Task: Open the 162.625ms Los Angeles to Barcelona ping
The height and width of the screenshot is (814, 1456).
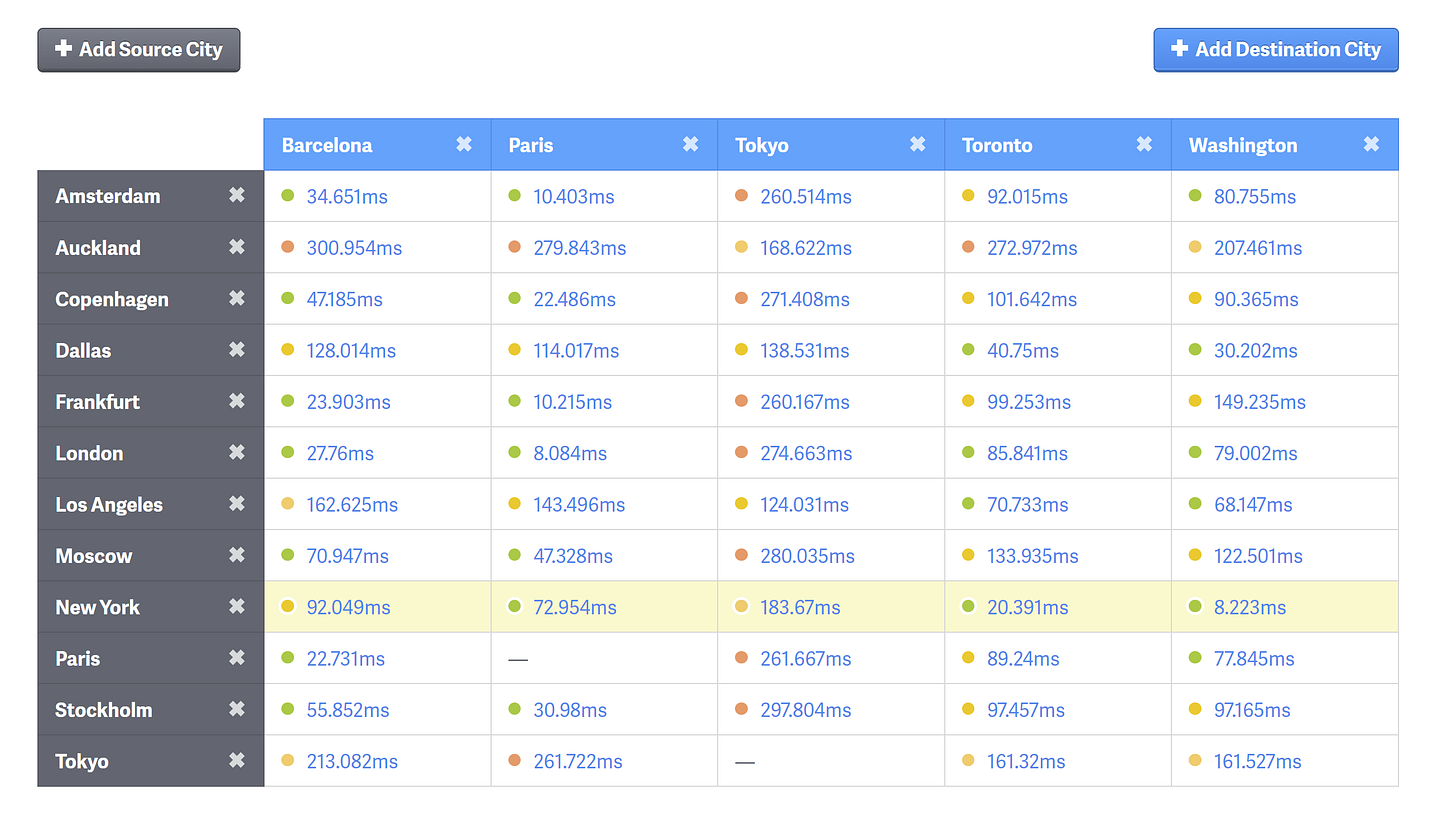Action: (x=352, y=505)
